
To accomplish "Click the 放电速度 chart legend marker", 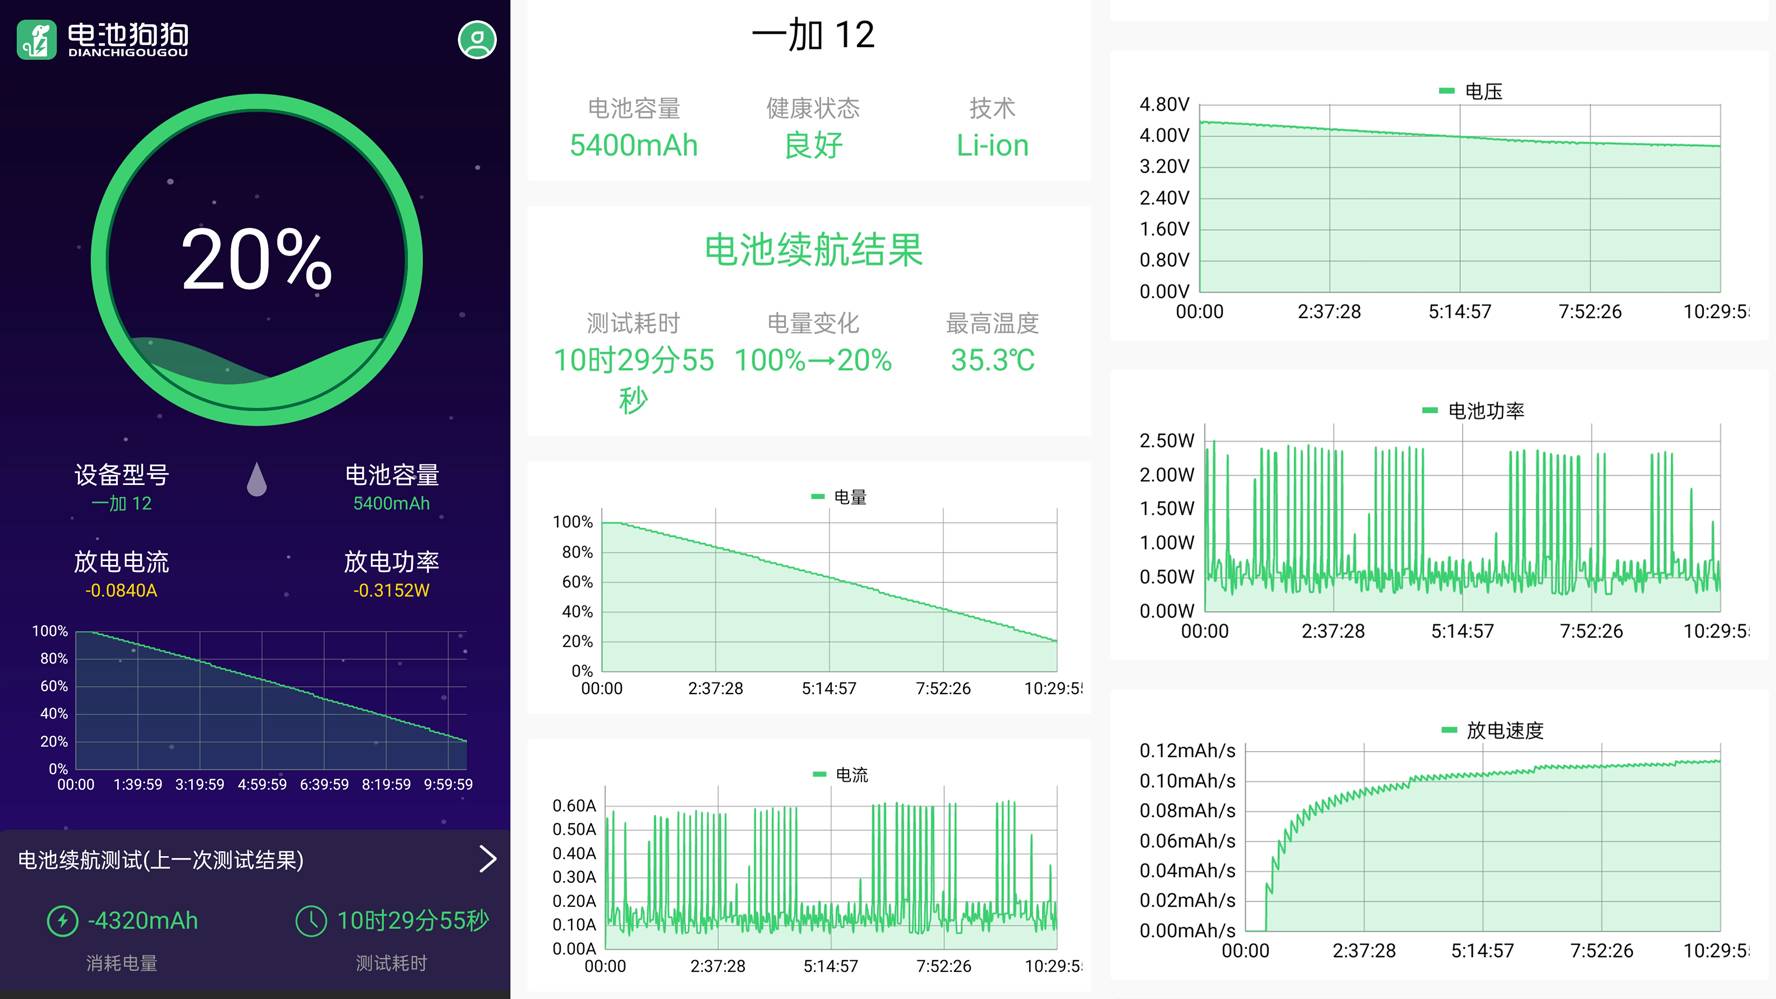I will [x=1448, y=730].
